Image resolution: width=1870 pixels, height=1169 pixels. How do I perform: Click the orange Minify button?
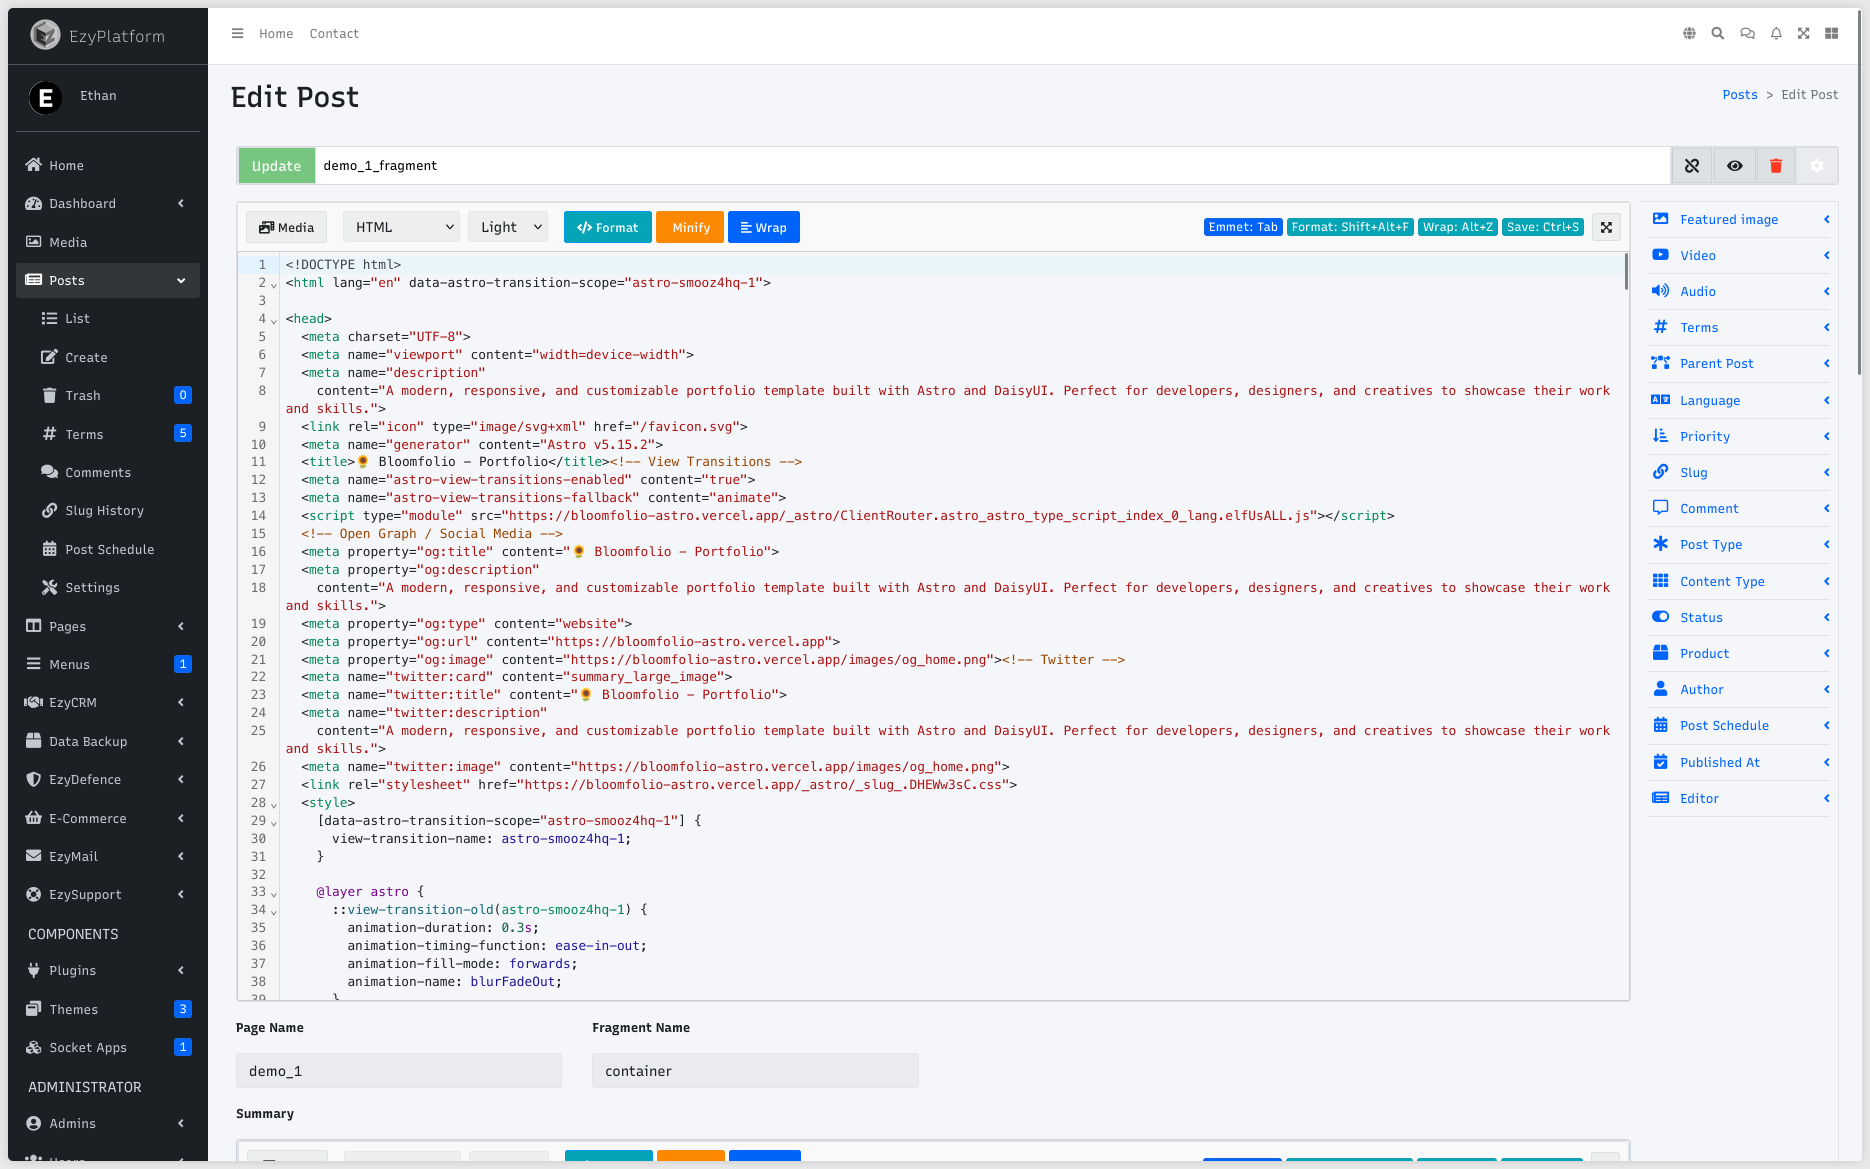pyautogui.click(x=691, y=228)
